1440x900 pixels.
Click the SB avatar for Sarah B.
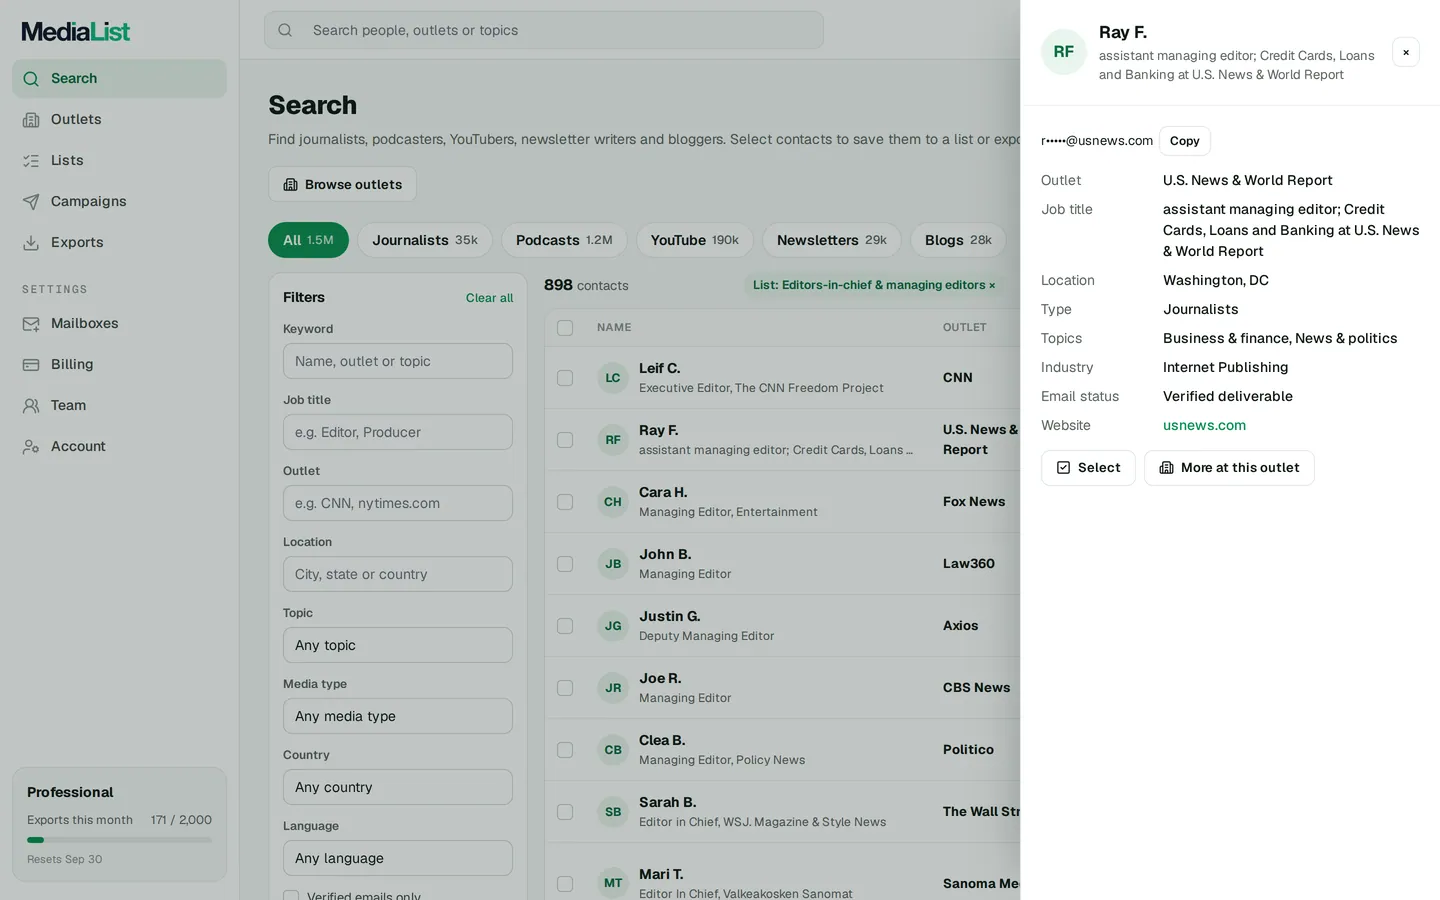tap(613, 812)
